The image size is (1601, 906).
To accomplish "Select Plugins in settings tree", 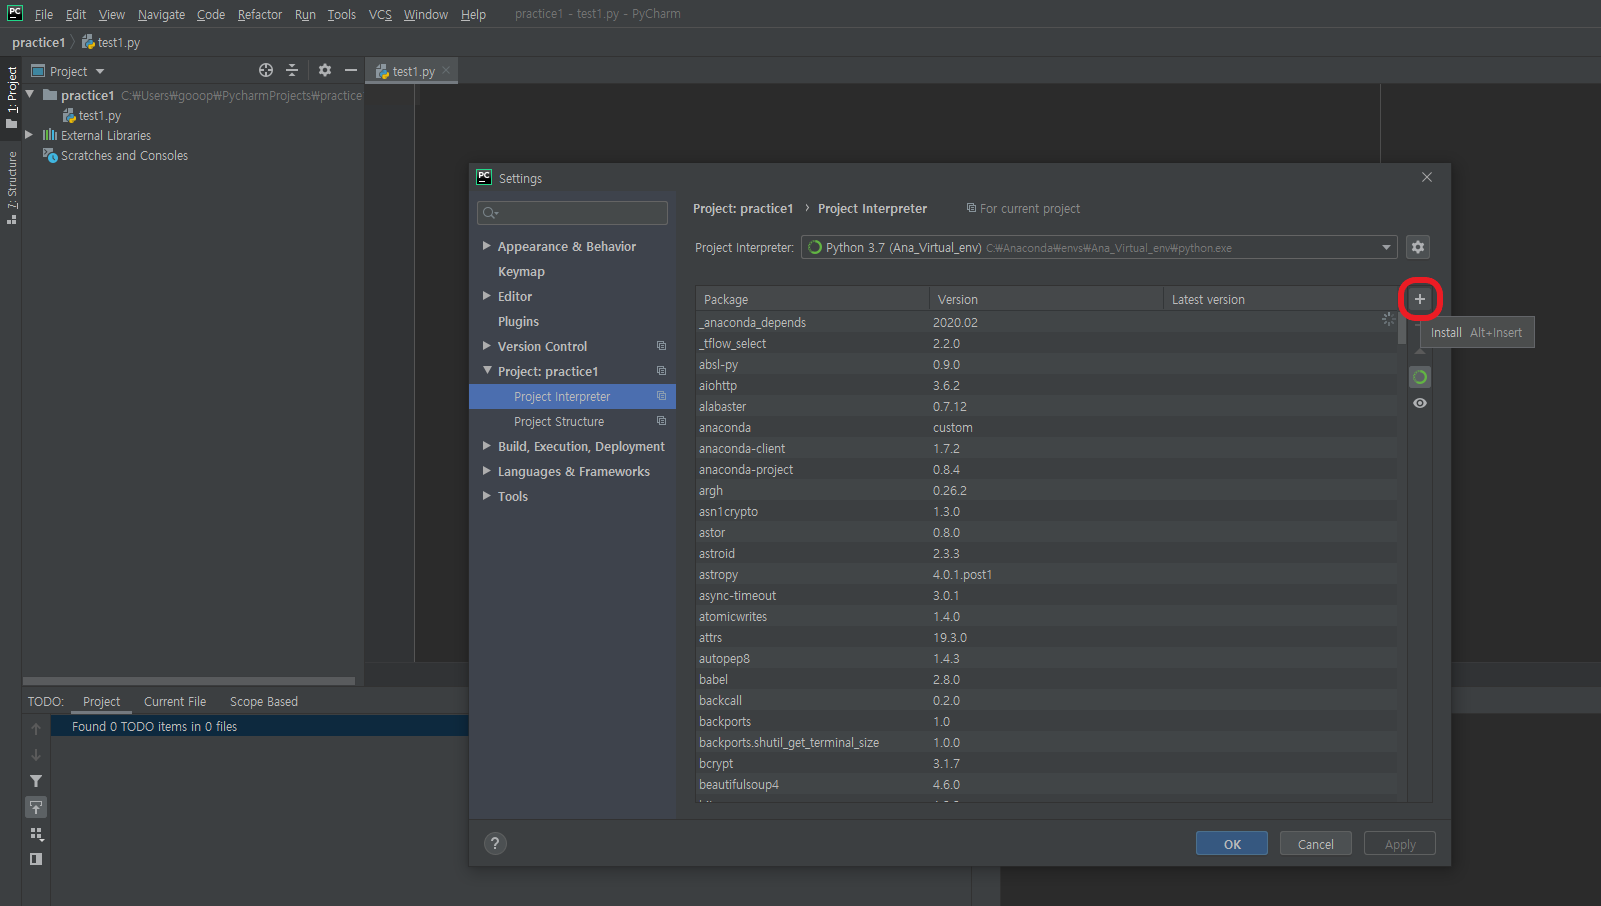I will [x=518, y=321].
